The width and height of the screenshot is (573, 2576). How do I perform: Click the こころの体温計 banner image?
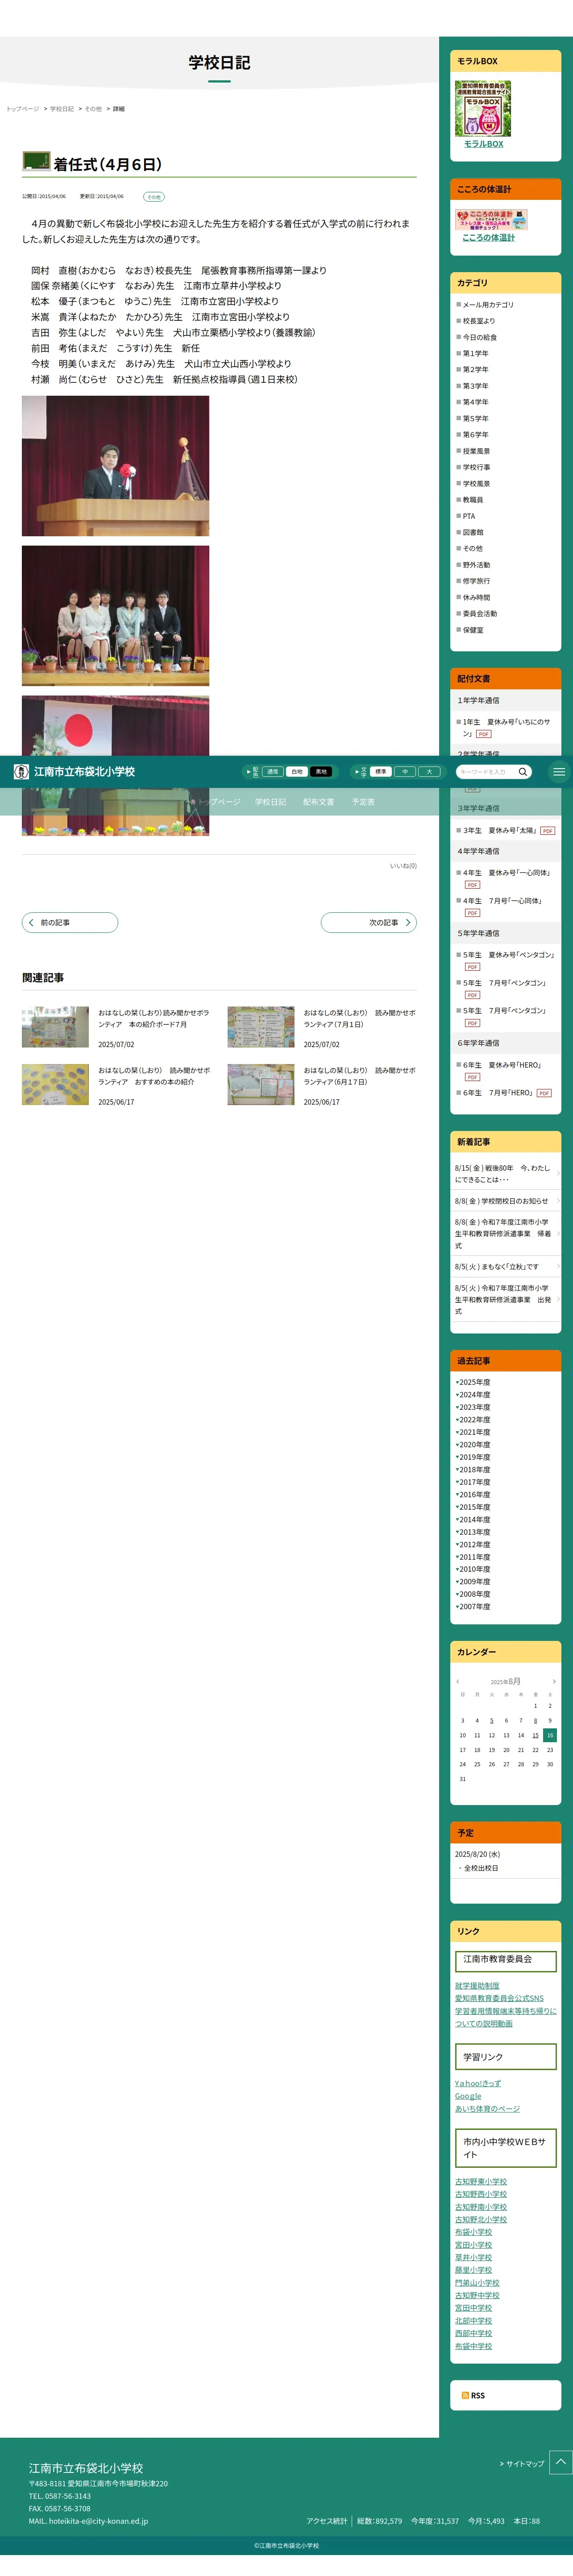[492, 220]
